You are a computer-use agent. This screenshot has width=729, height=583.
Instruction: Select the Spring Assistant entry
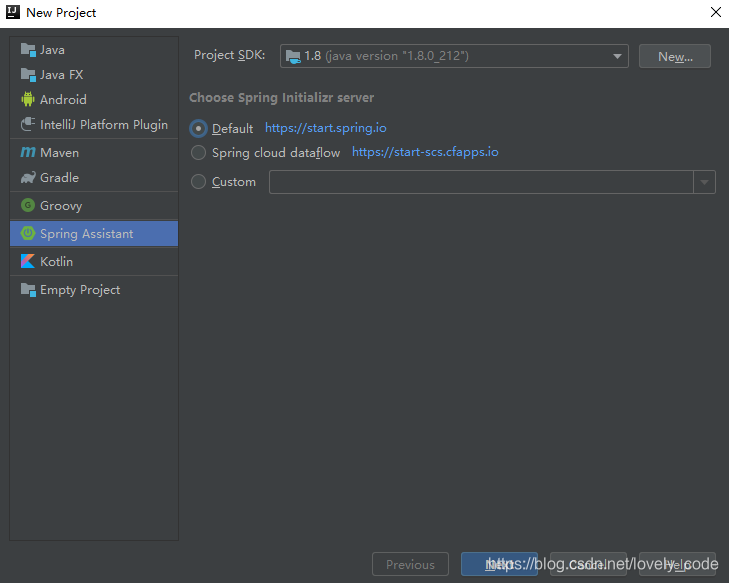pyautogui.click(x=94, y=233)
